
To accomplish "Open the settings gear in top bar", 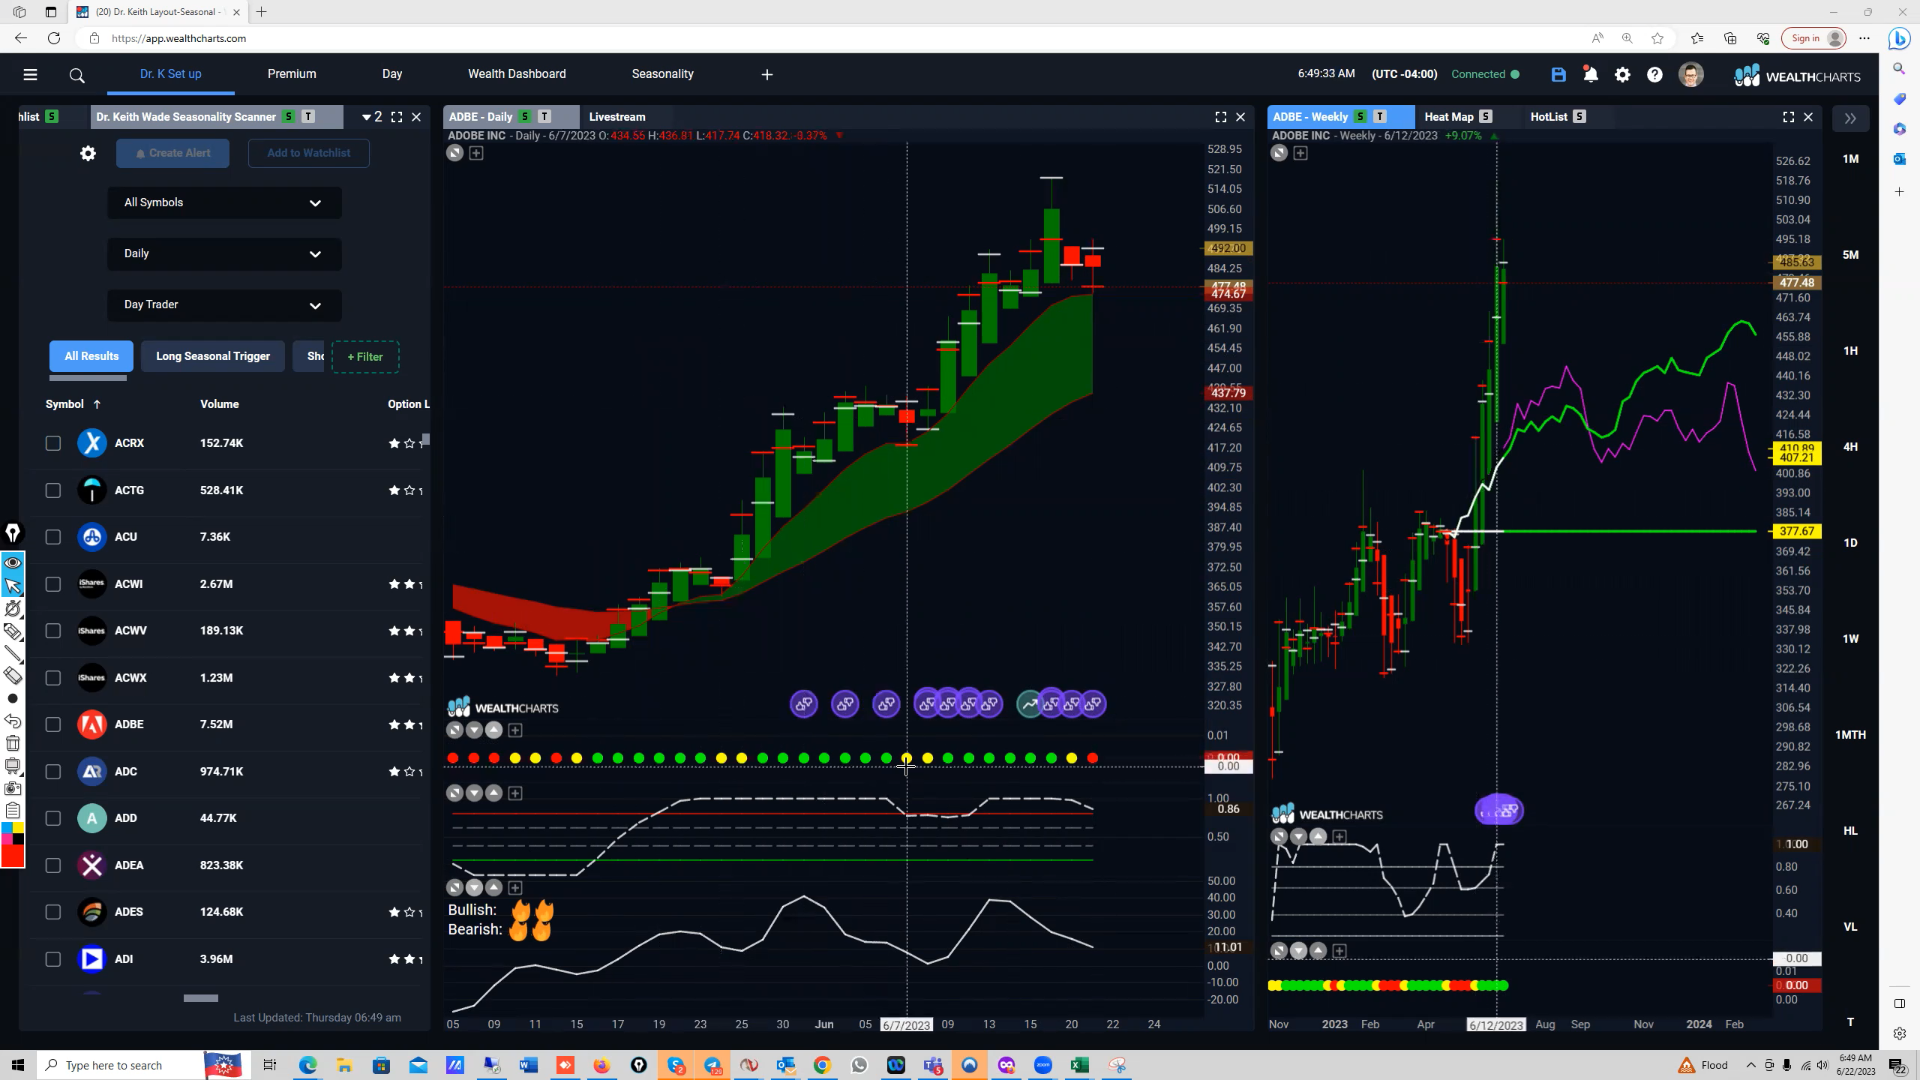I will click(1622, 74).
